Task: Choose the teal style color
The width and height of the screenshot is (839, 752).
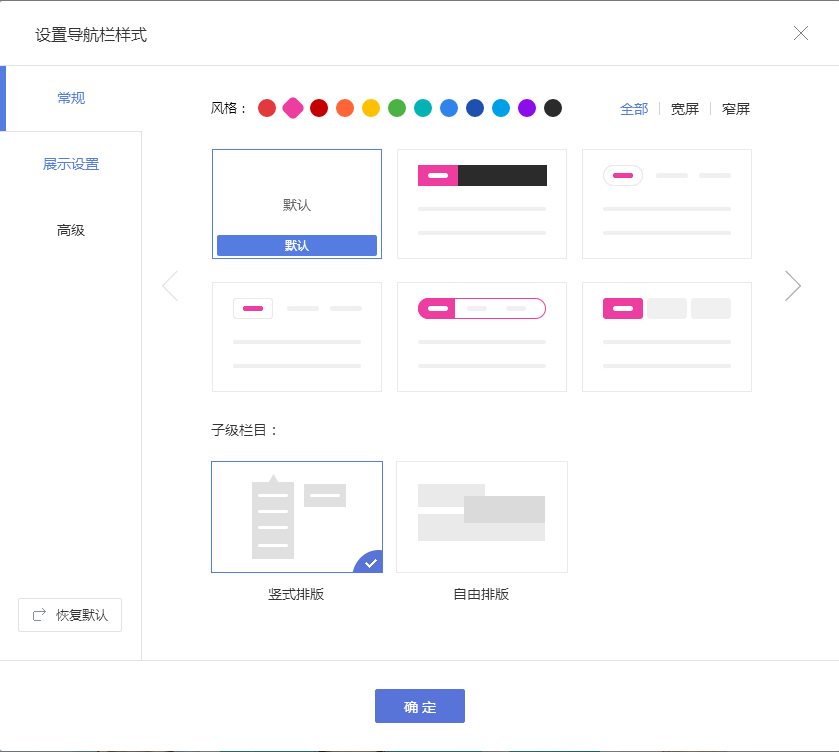Action: [423, 108]
